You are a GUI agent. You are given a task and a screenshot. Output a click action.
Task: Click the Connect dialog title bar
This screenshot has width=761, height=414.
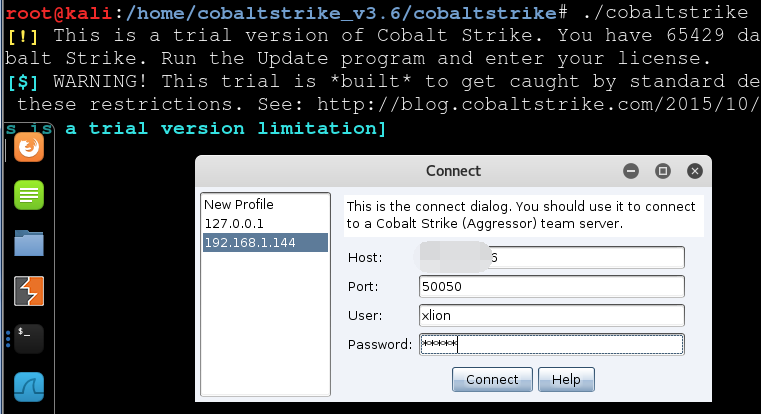[453, 171]
